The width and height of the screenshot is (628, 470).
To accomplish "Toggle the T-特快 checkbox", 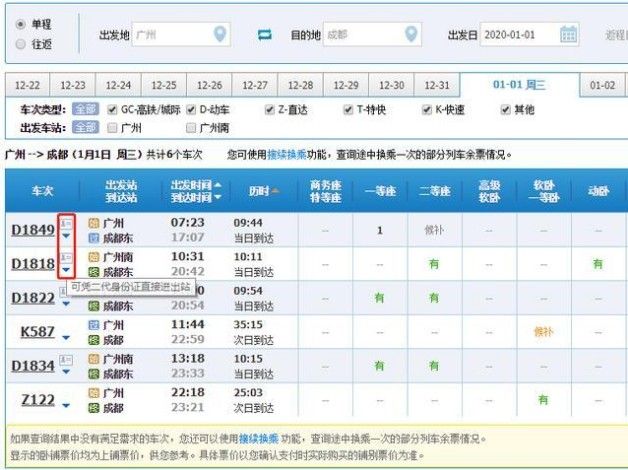I will coord(348,109).
